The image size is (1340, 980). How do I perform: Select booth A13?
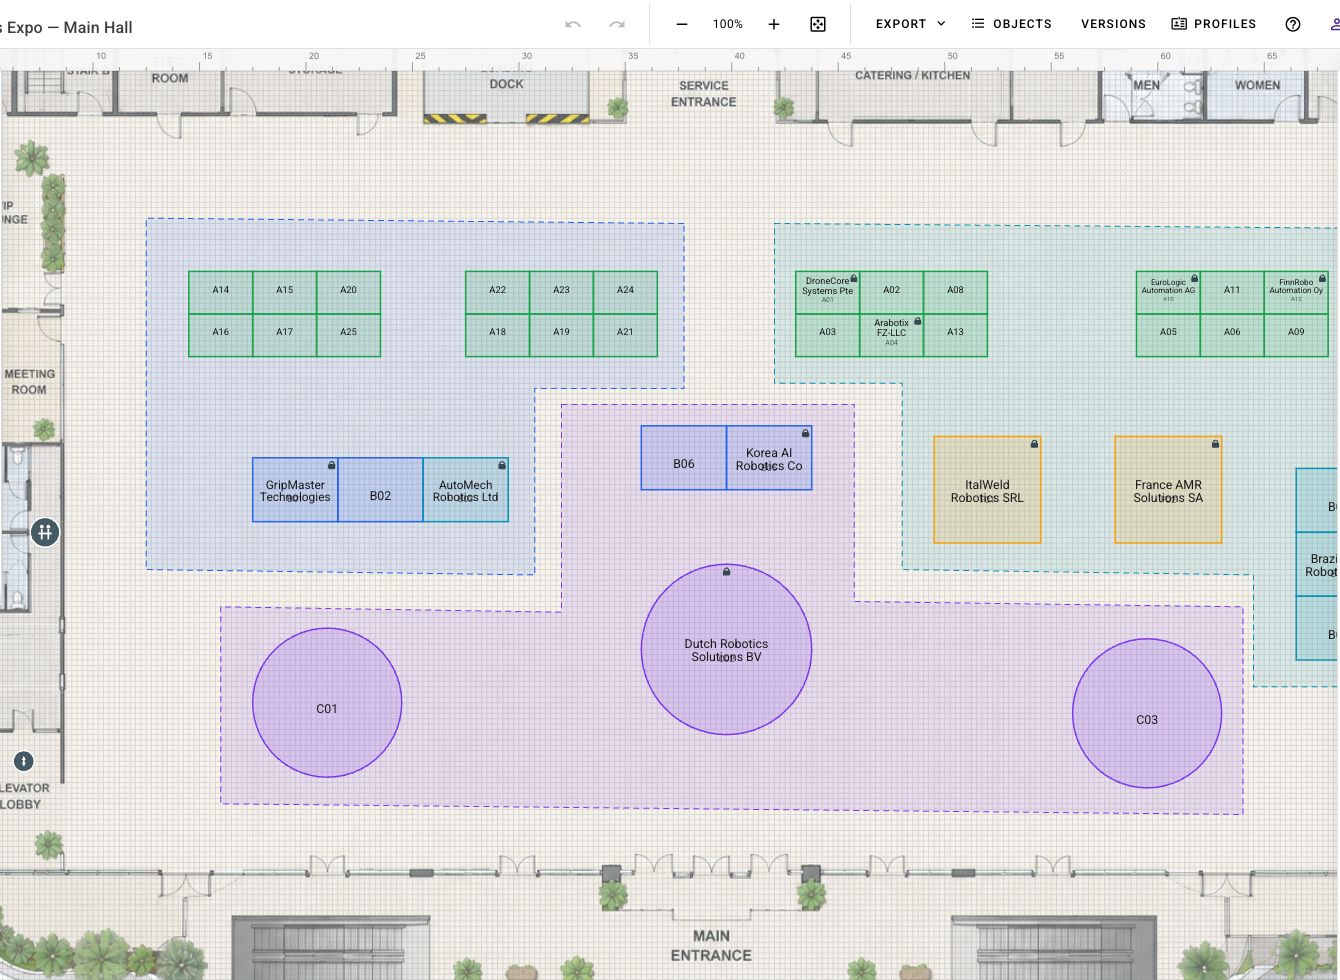tap(956, 335)
